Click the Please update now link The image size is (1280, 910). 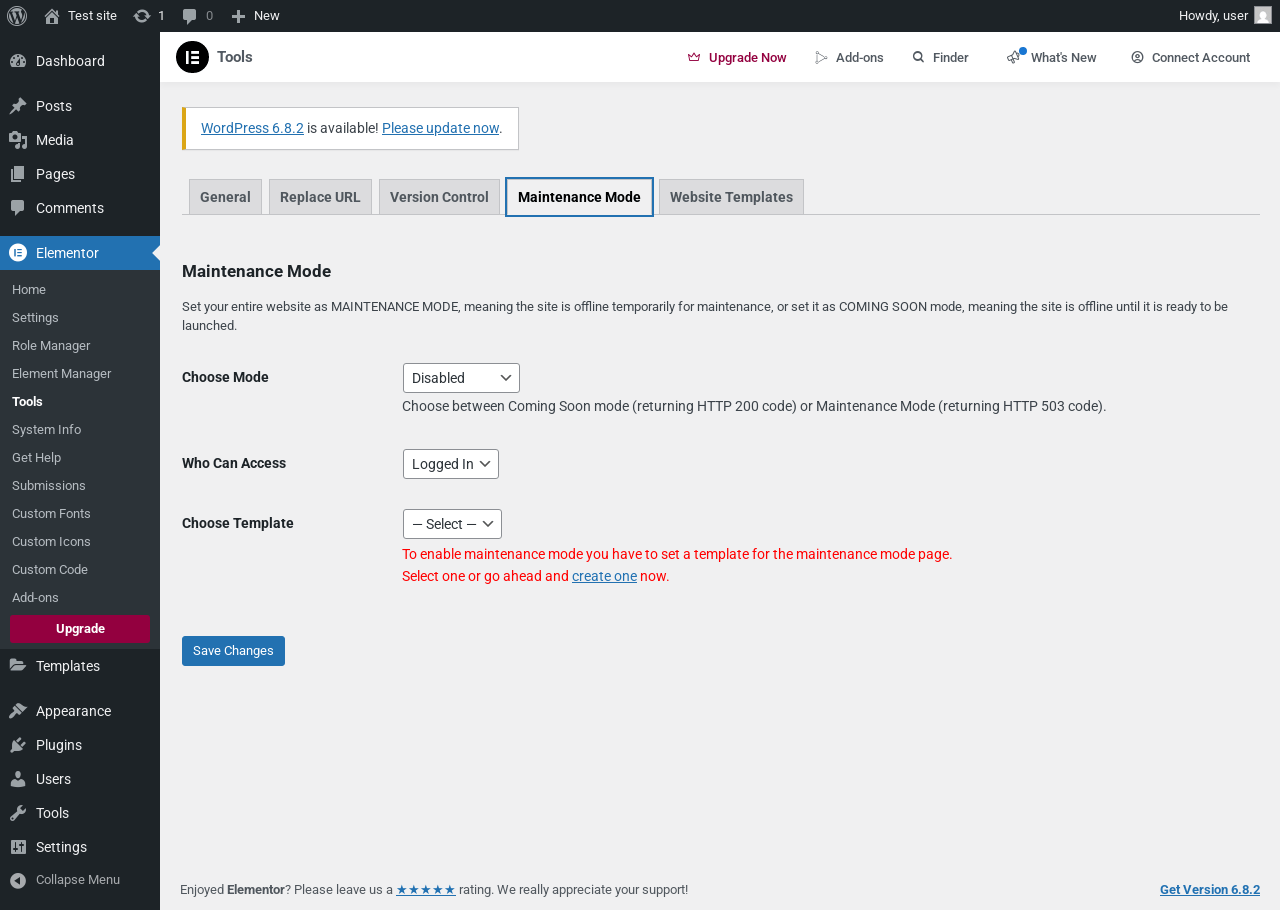click(440, 128)
